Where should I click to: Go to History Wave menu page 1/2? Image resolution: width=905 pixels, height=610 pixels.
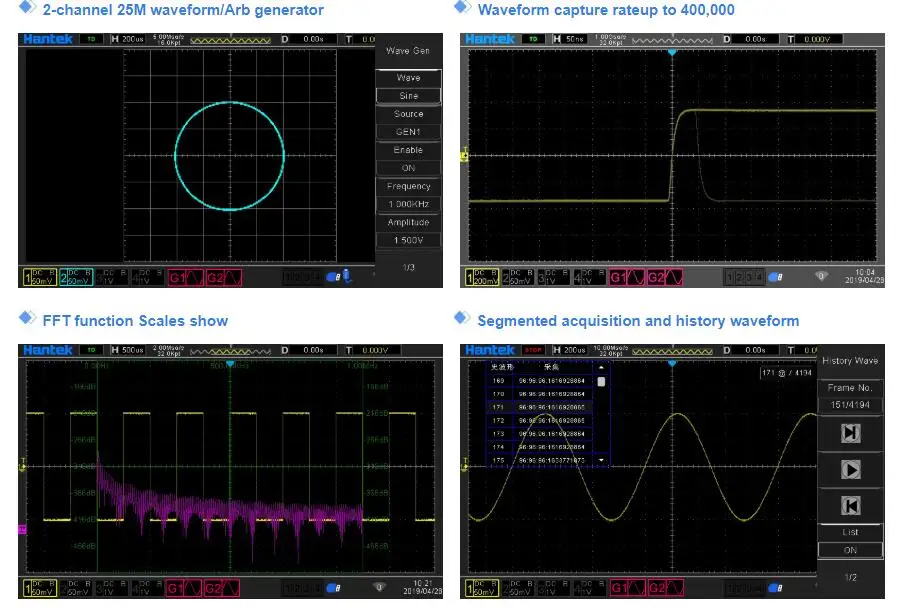click(850, 577)
